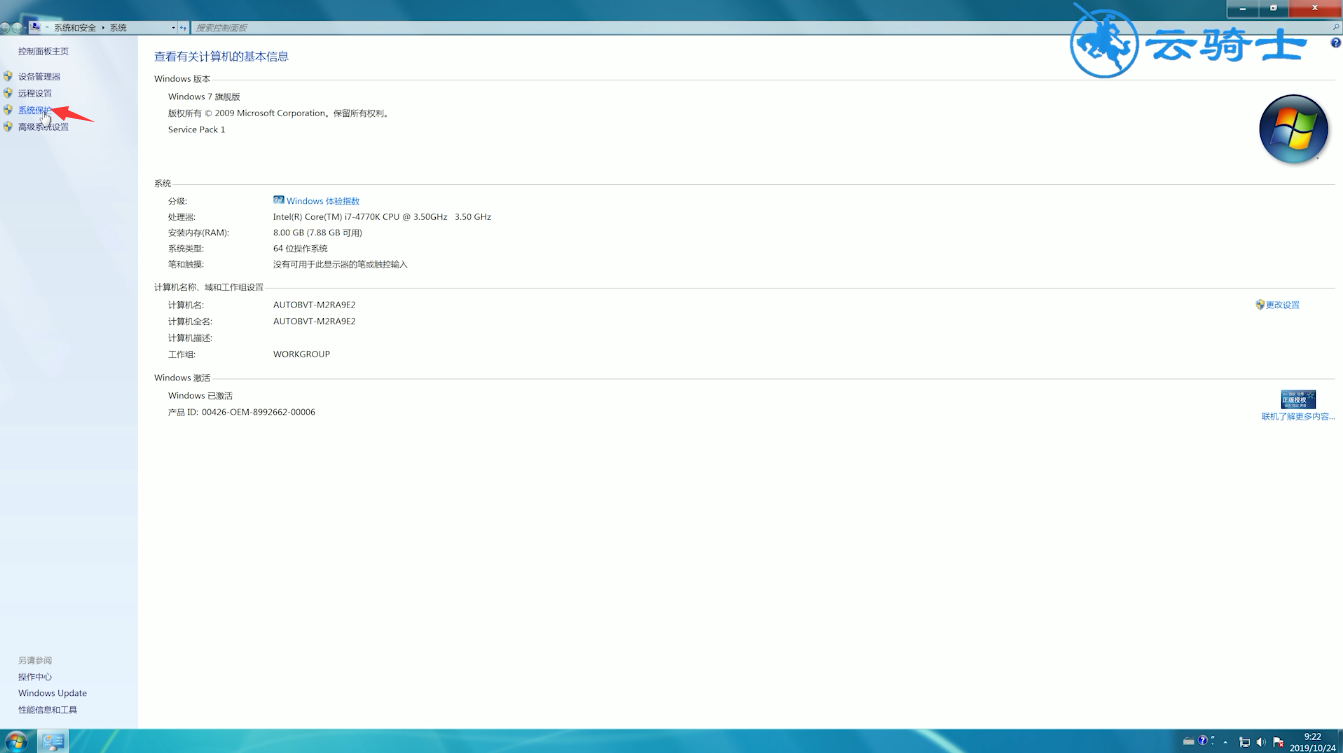The height and width of the screenshot is (753, 1343).
Task: Restore down the System window
Action: 1273,8
